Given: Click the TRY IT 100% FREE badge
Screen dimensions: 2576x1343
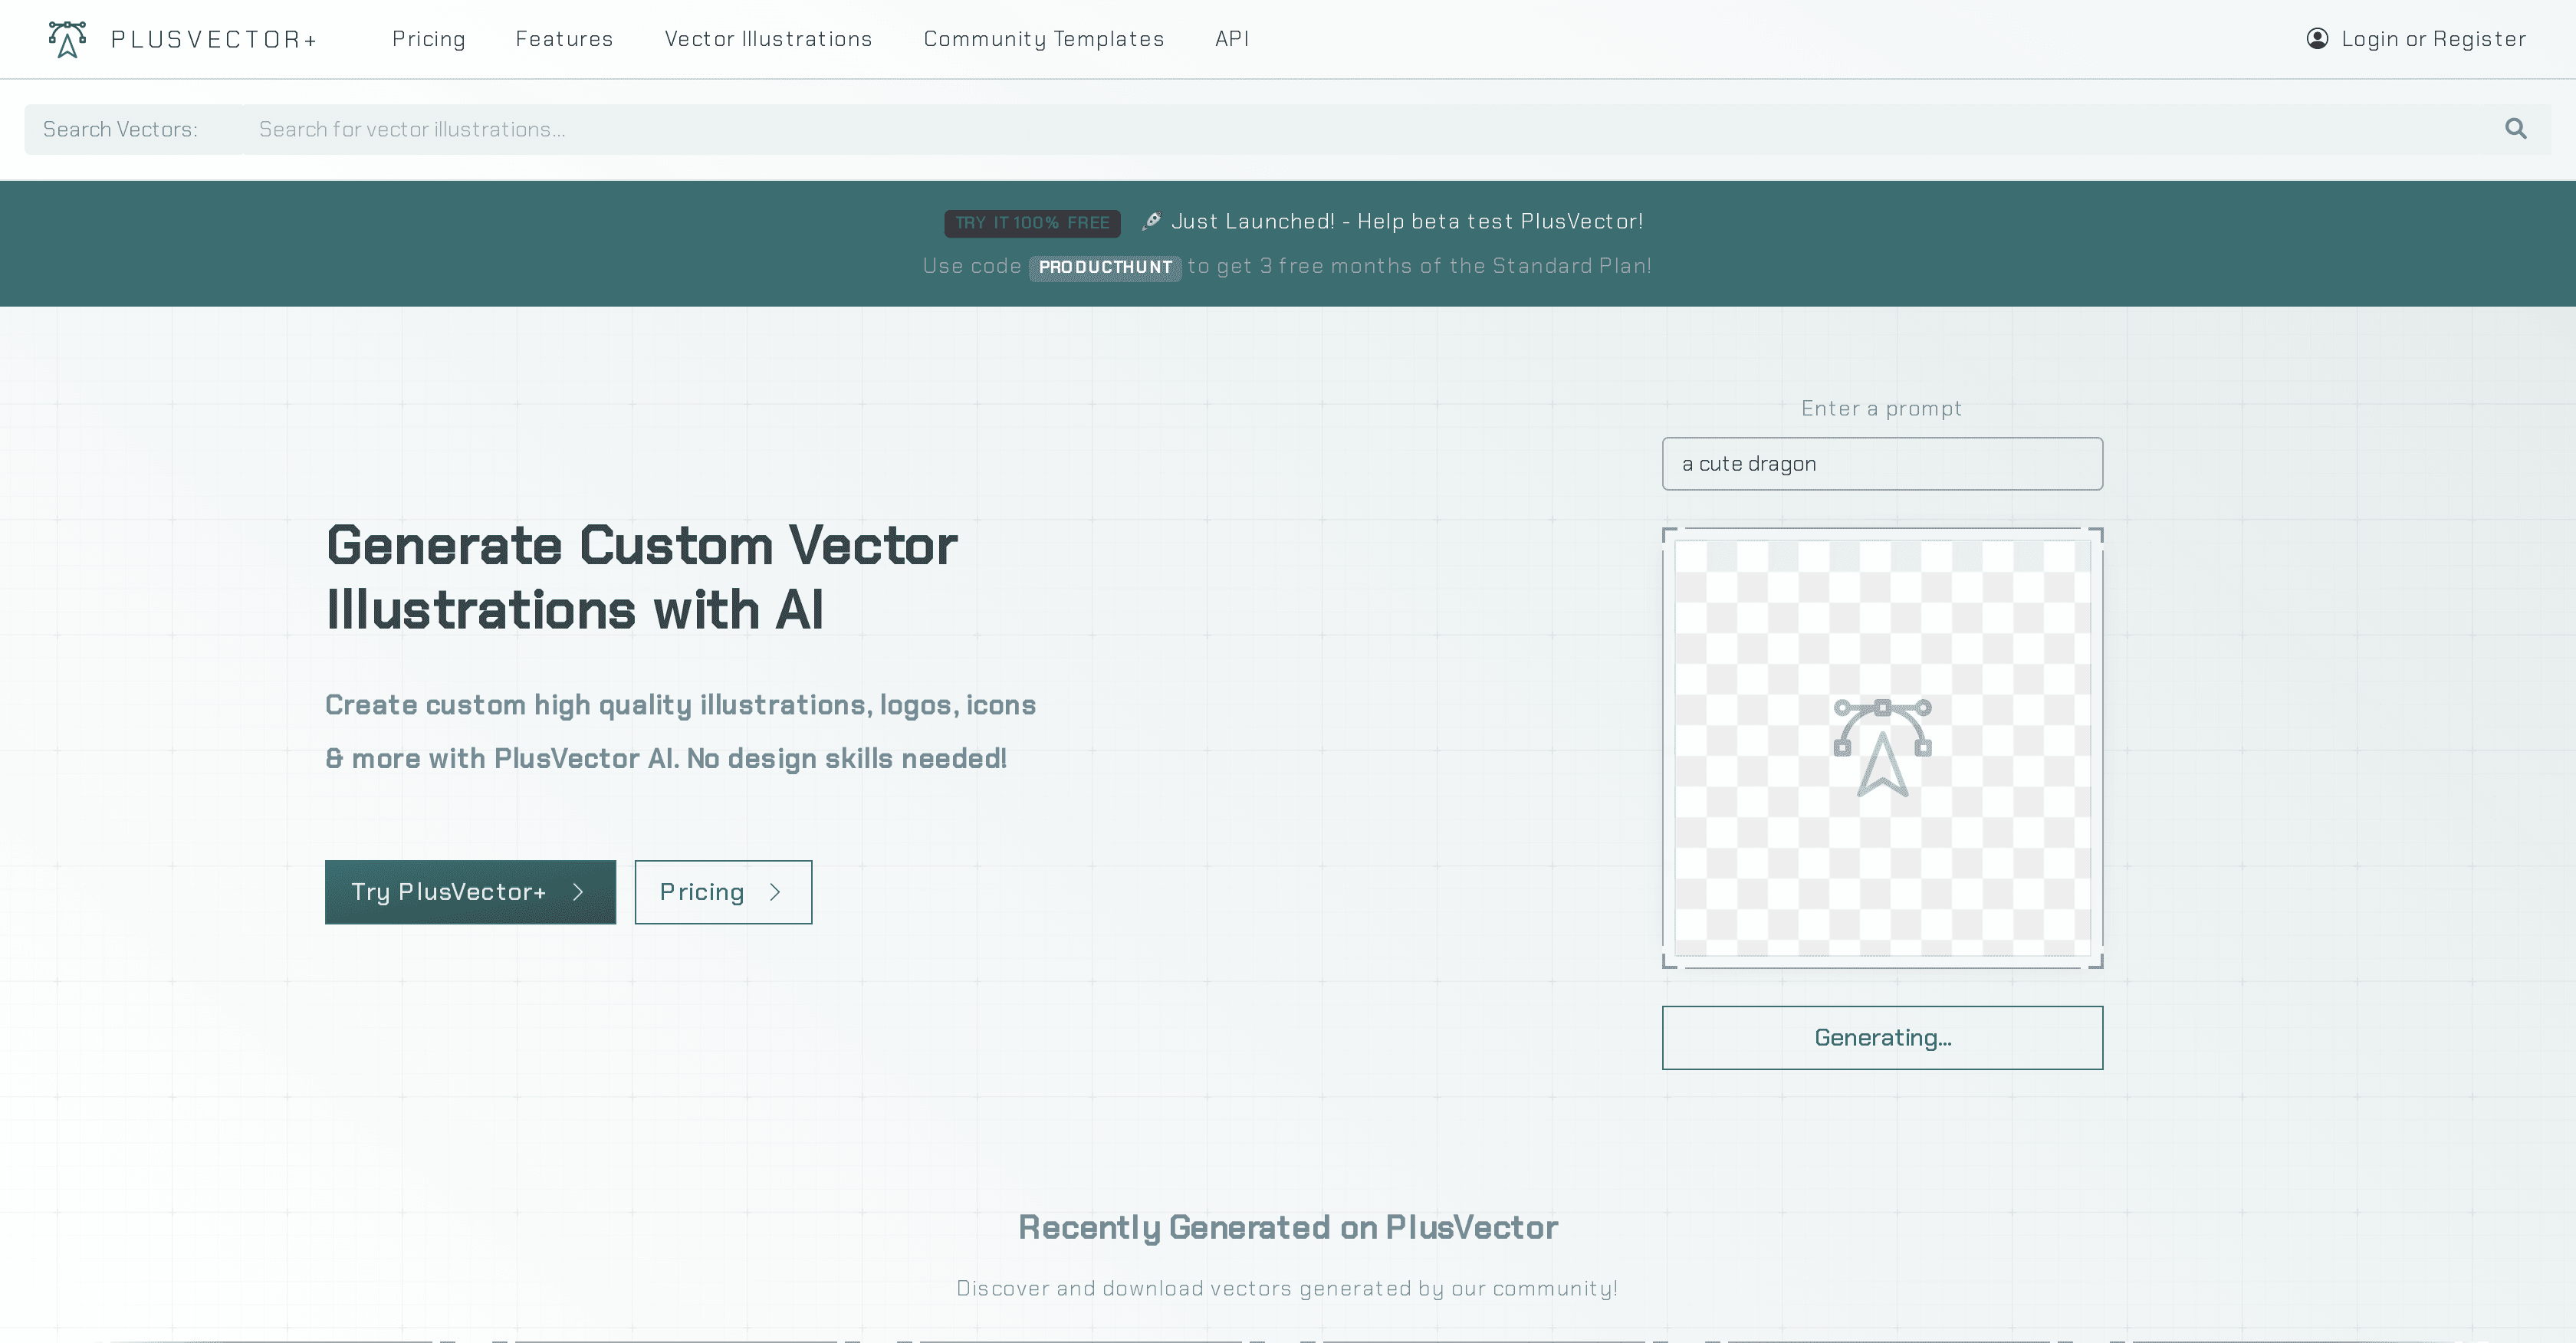Looking at the screenshot, I should 1032,223.
